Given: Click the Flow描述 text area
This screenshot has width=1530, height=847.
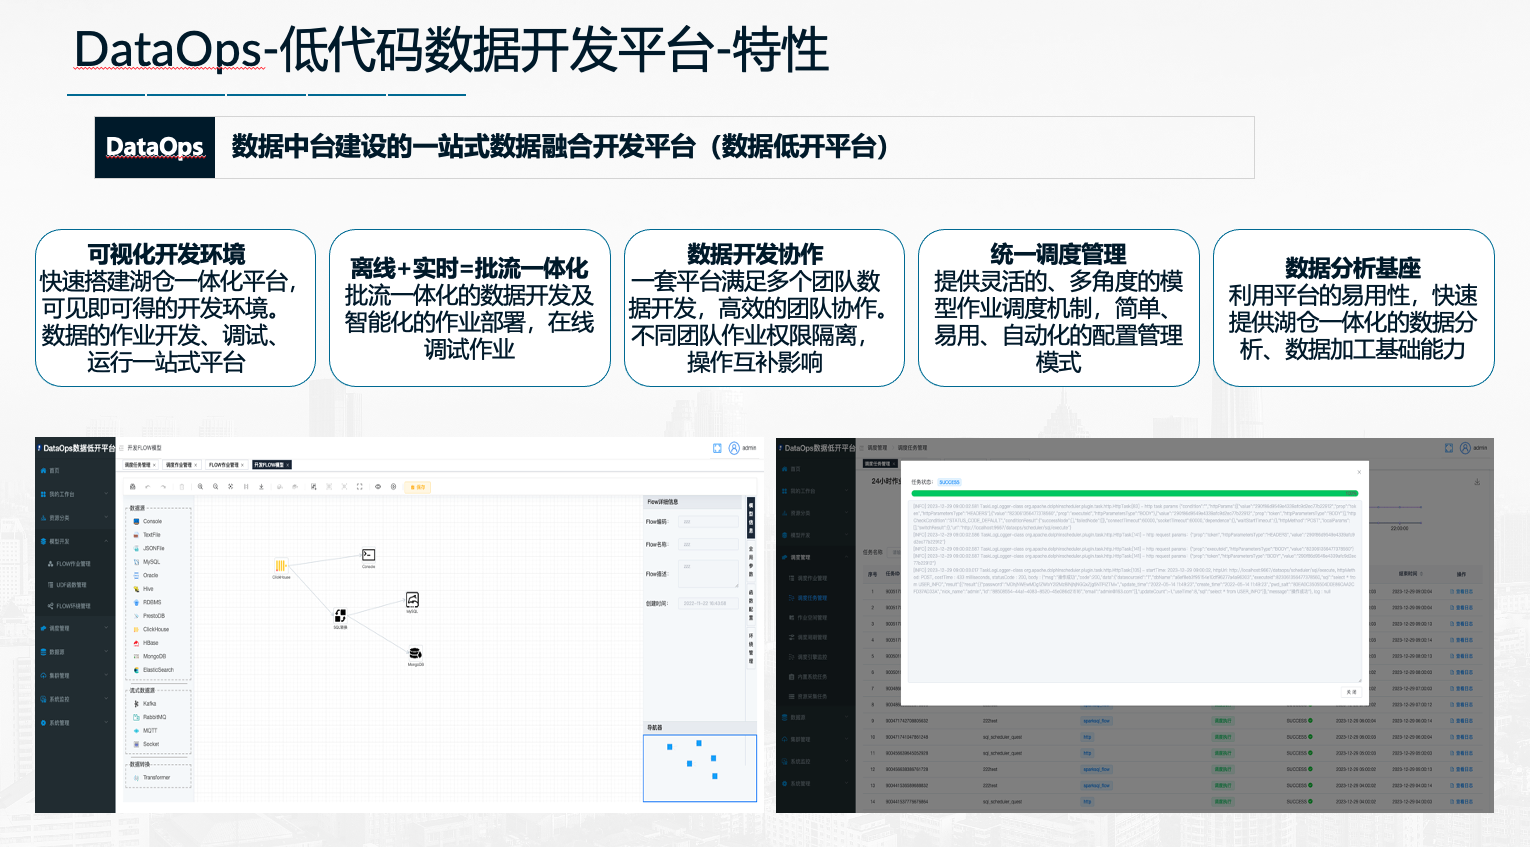Looking at the screenshot, I should [708, 573].
